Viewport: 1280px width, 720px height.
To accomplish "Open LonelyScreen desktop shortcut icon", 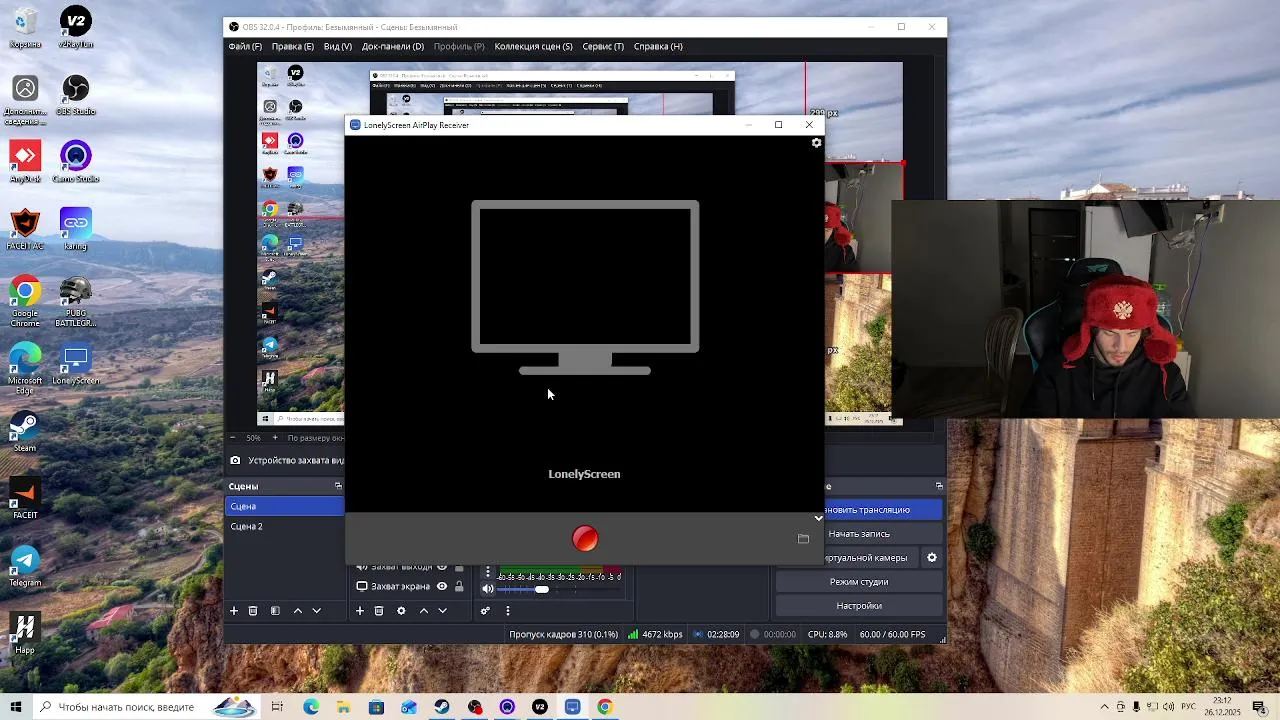I will [75, 365].
